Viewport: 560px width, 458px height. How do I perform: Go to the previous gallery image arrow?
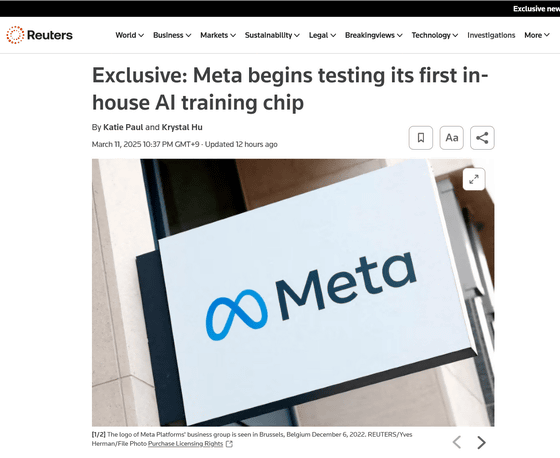[x=457, y=442]
